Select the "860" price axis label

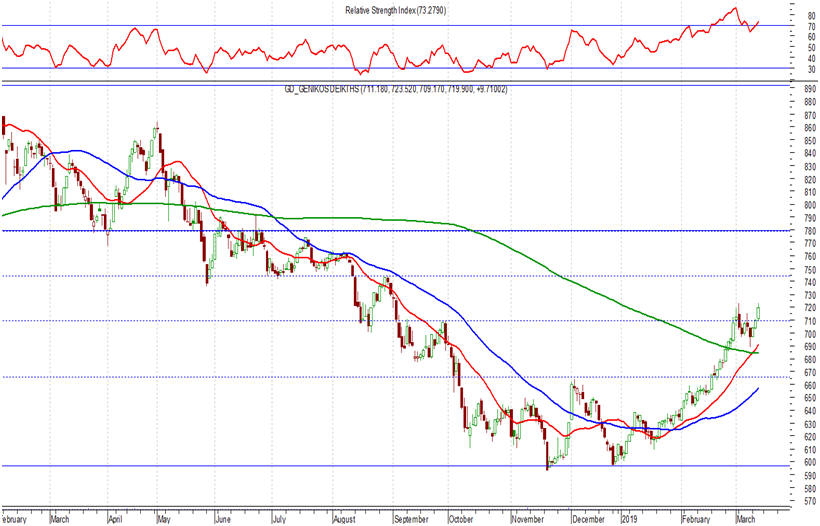click(810, 128)
